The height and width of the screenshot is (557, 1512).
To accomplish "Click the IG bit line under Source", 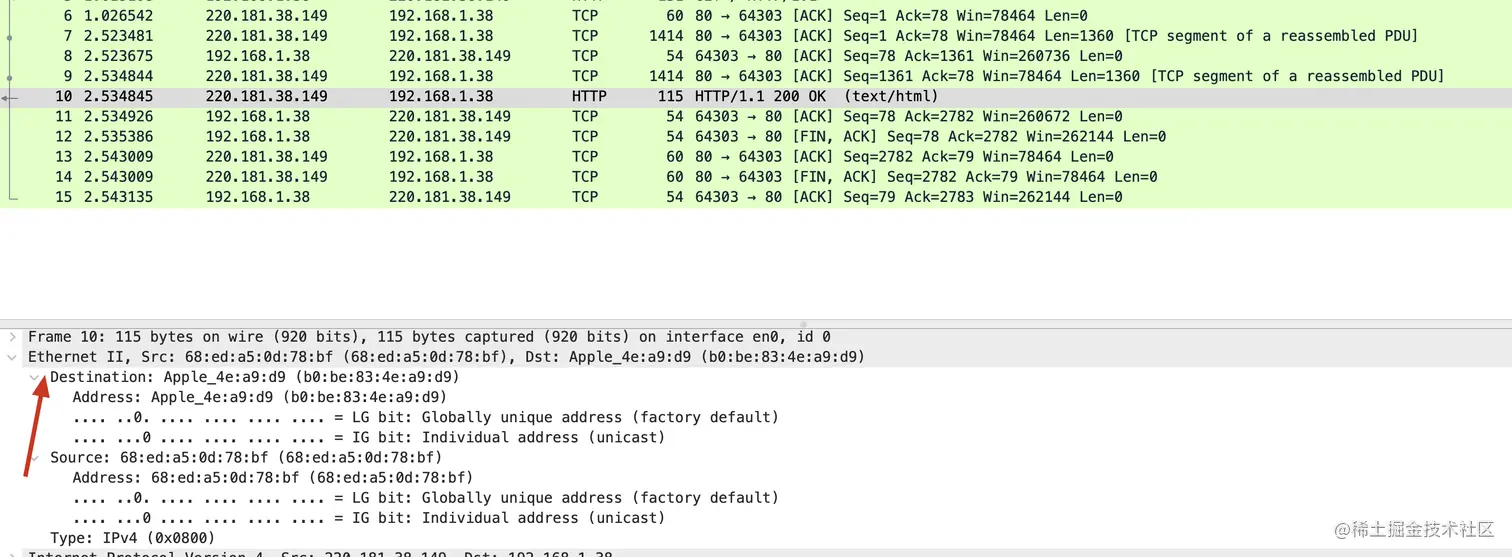I will pyautogui.click(x=368, y=518).
